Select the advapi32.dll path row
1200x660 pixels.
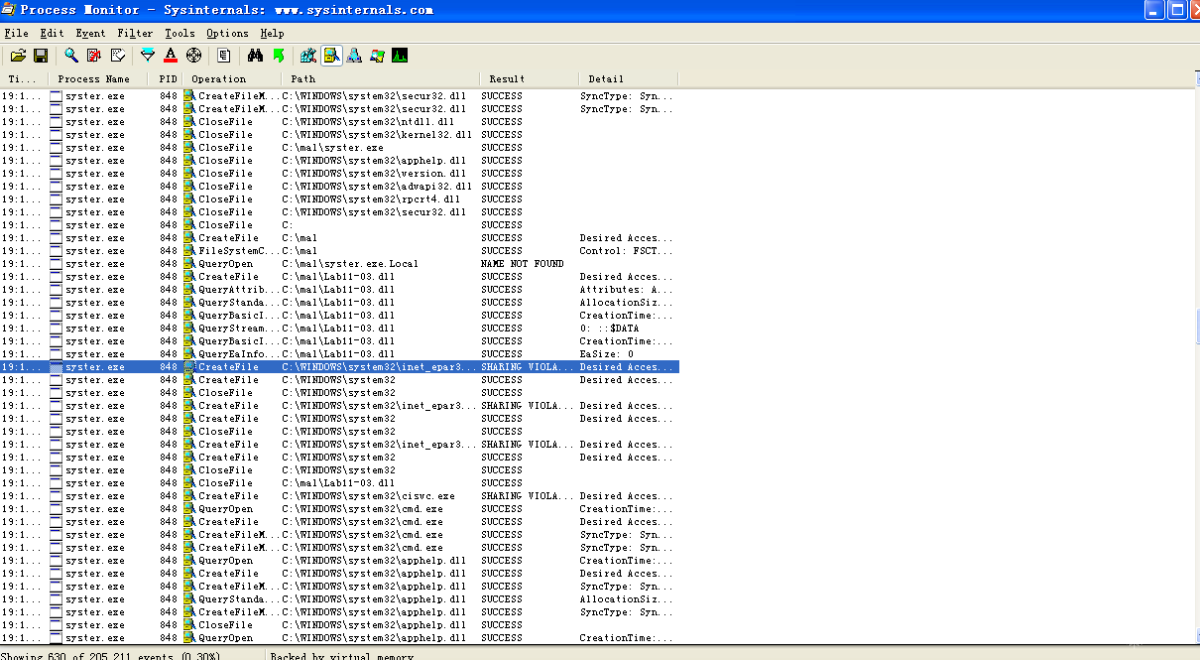pyautogui.click(x=339, y=187)
